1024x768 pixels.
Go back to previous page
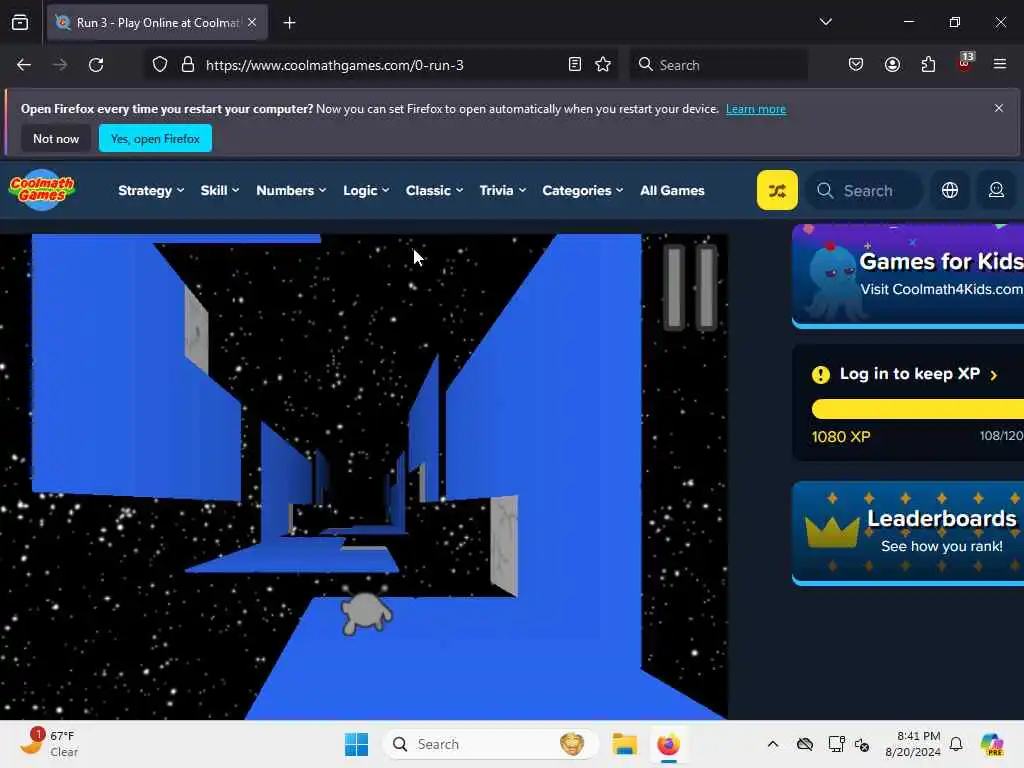pos(24,65)
